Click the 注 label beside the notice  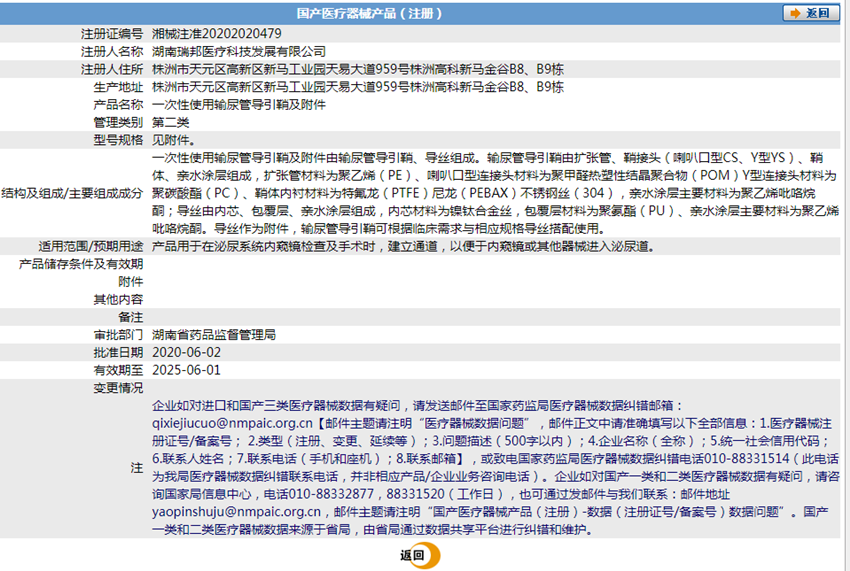pyautogui.click(x=137, y=467)
